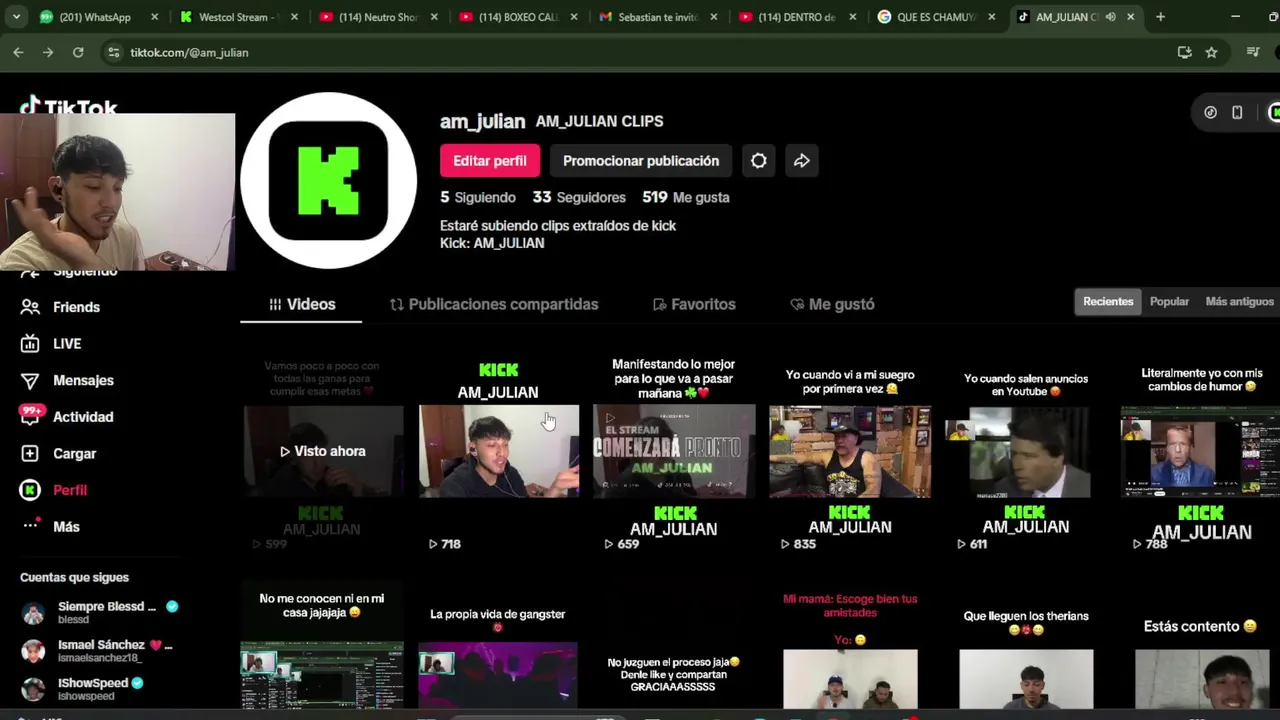Screen dimensions: 1280x720
Task: Expand the Más menu
Action: coord(66,527)
